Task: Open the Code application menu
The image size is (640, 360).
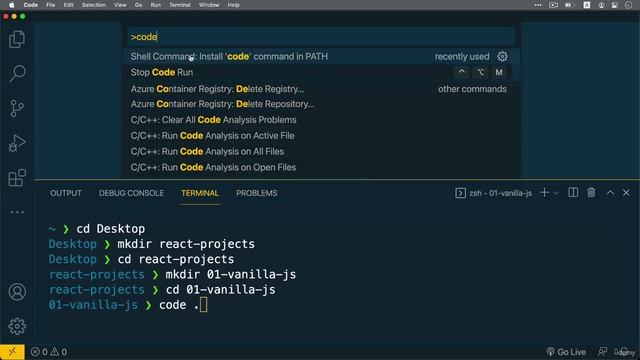Action: tap(31, 5)
